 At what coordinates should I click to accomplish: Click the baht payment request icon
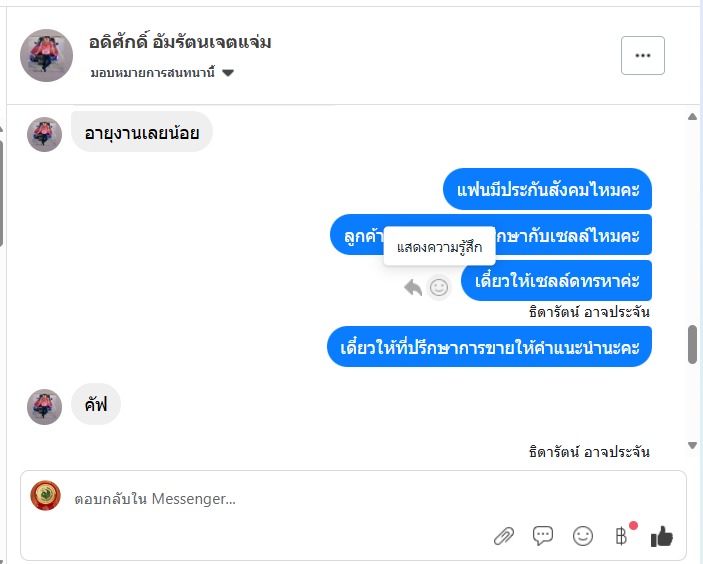coord(622,537)
